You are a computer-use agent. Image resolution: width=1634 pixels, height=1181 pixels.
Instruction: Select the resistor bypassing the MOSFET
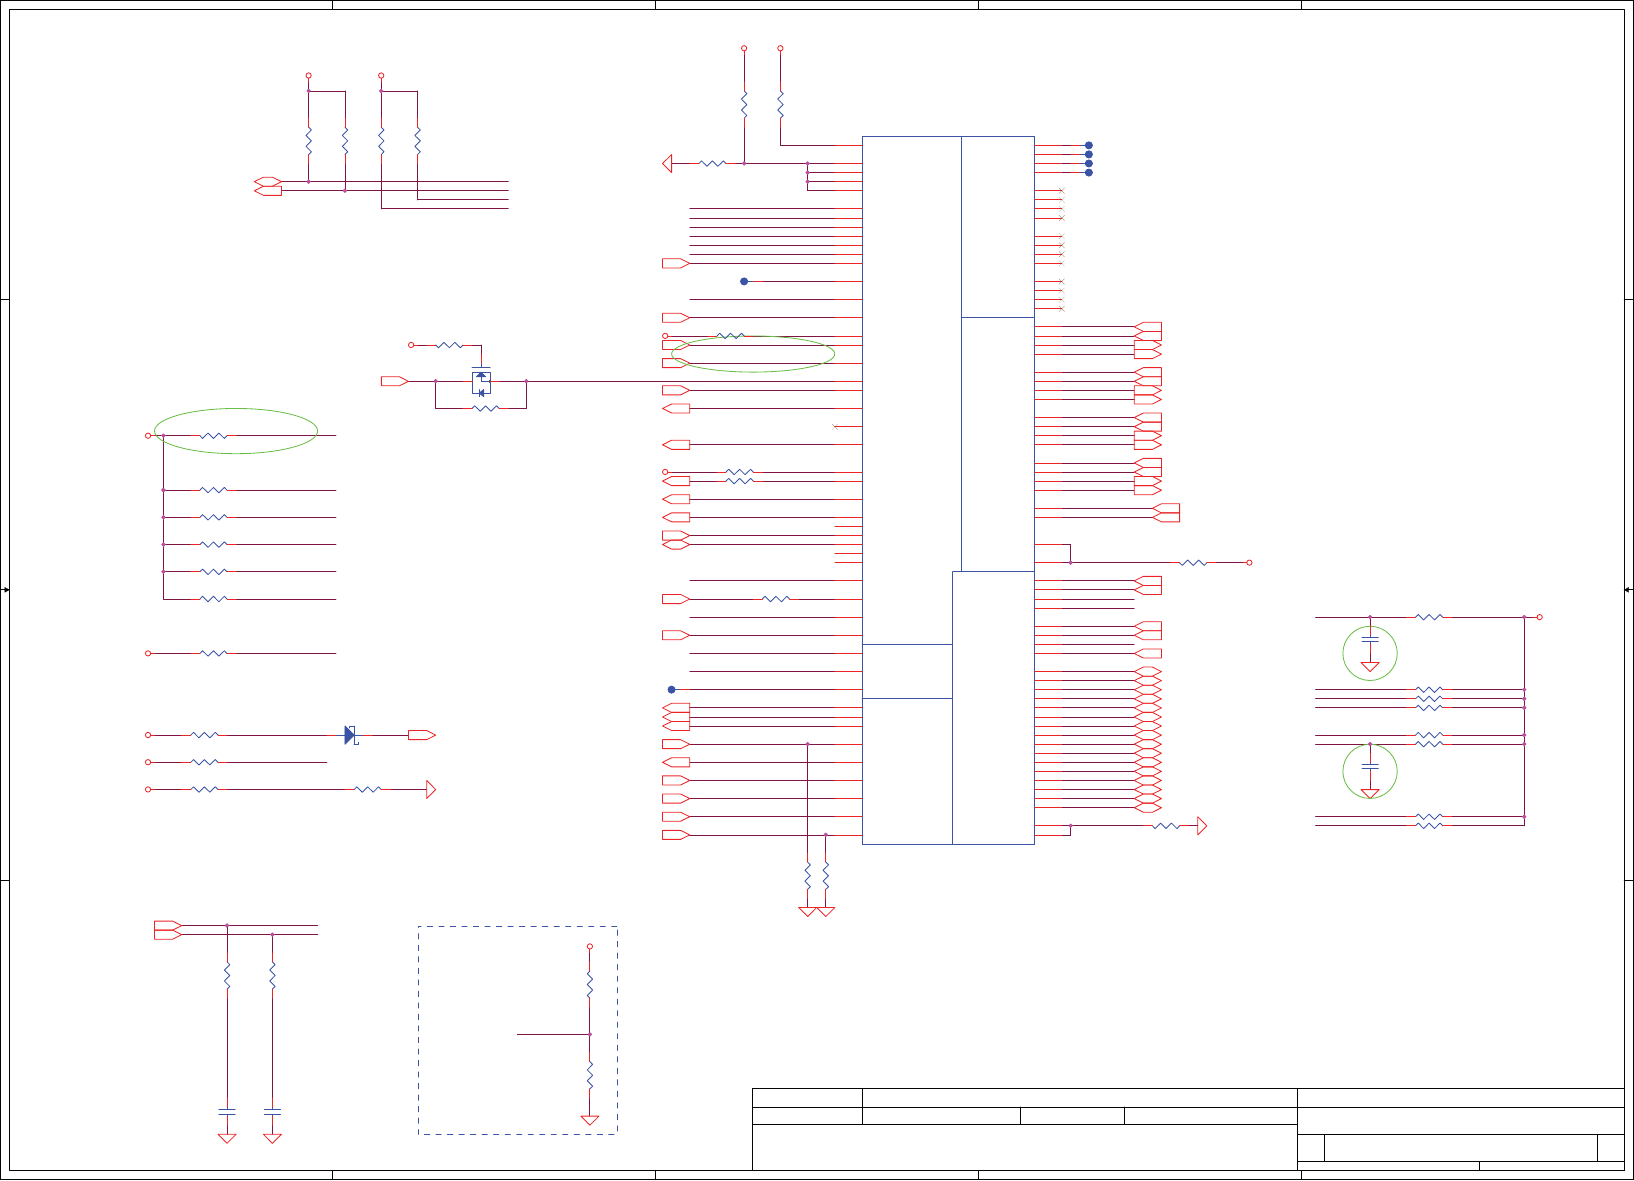coord(485,408)
